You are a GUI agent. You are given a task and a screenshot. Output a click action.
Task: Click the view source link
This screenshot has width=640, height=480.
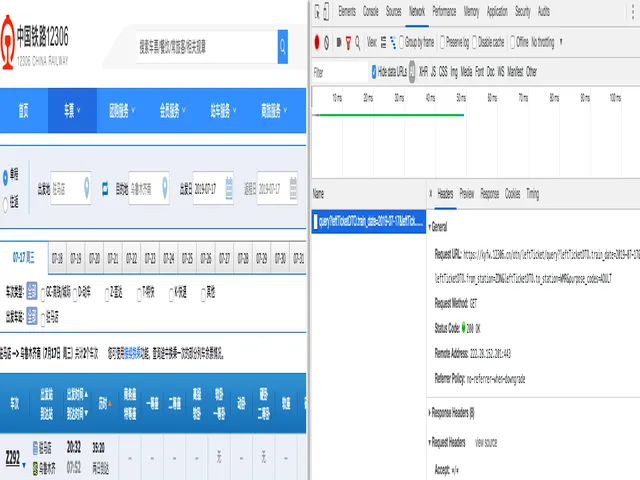pyautogui.click(x=485, y=442)
